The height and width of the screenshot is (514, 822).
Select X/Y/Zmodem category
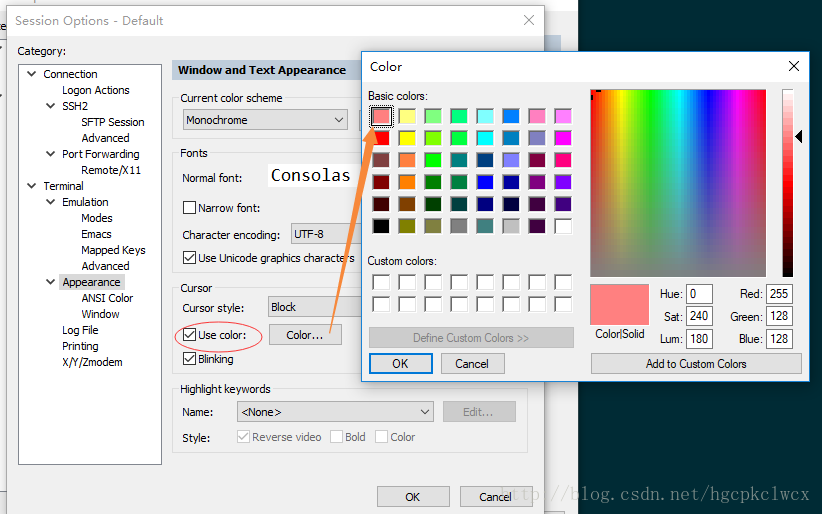pyautogui.click(x=92, y=362)
